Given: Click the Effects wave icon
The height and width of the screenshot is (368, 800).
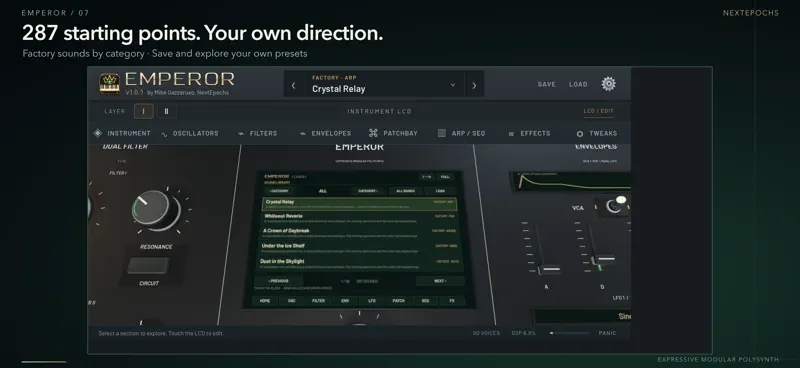Looking at the screenshot, I should click(511, 134).
